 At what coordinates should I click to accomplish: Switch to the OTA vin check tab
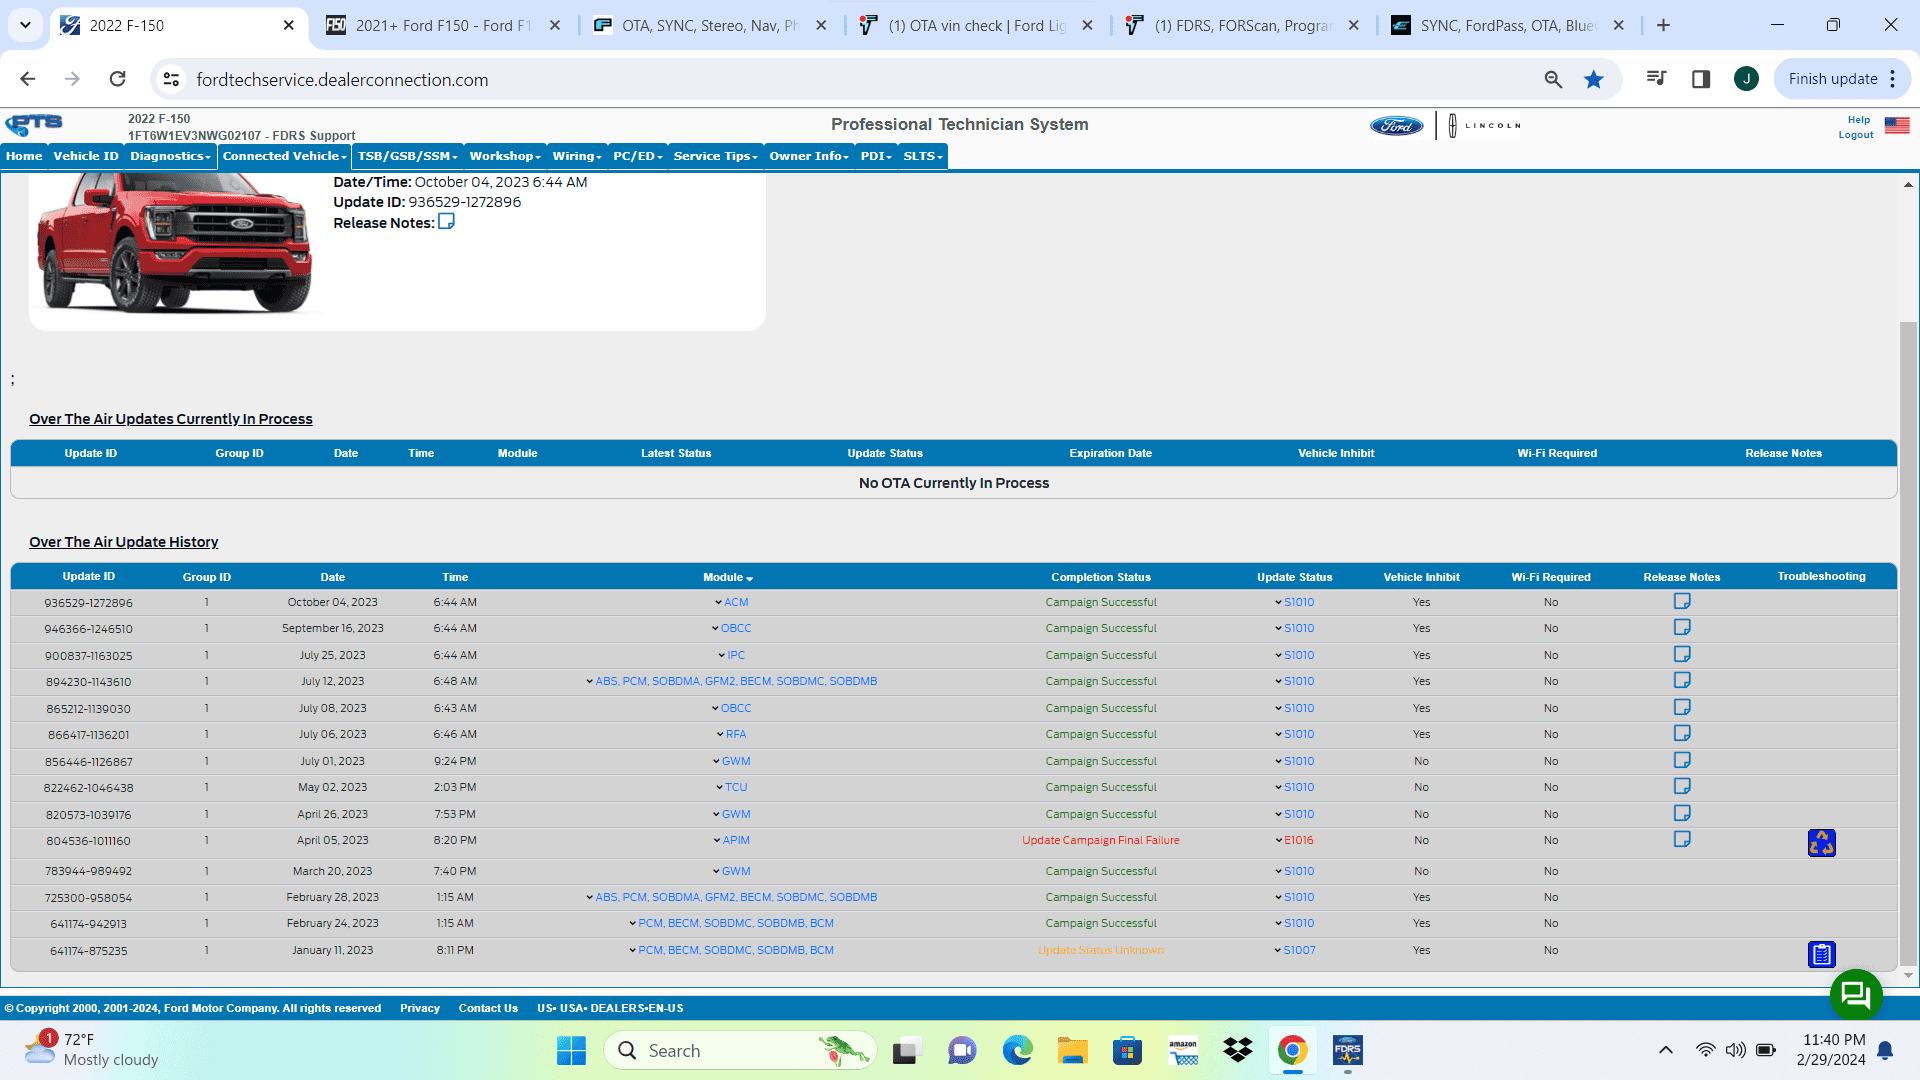point(976,25)
